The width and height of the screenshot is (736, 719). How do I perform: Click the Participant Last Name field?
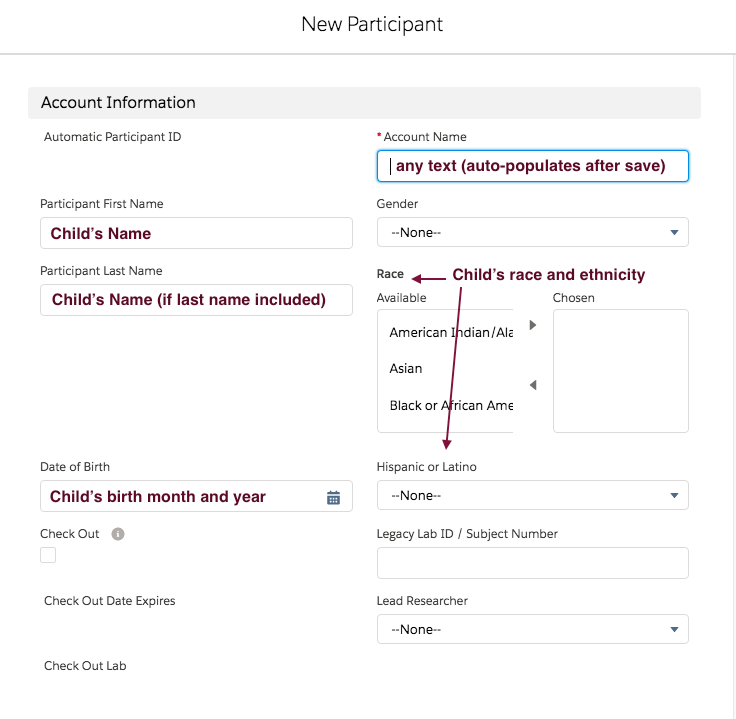click(196, 300)
